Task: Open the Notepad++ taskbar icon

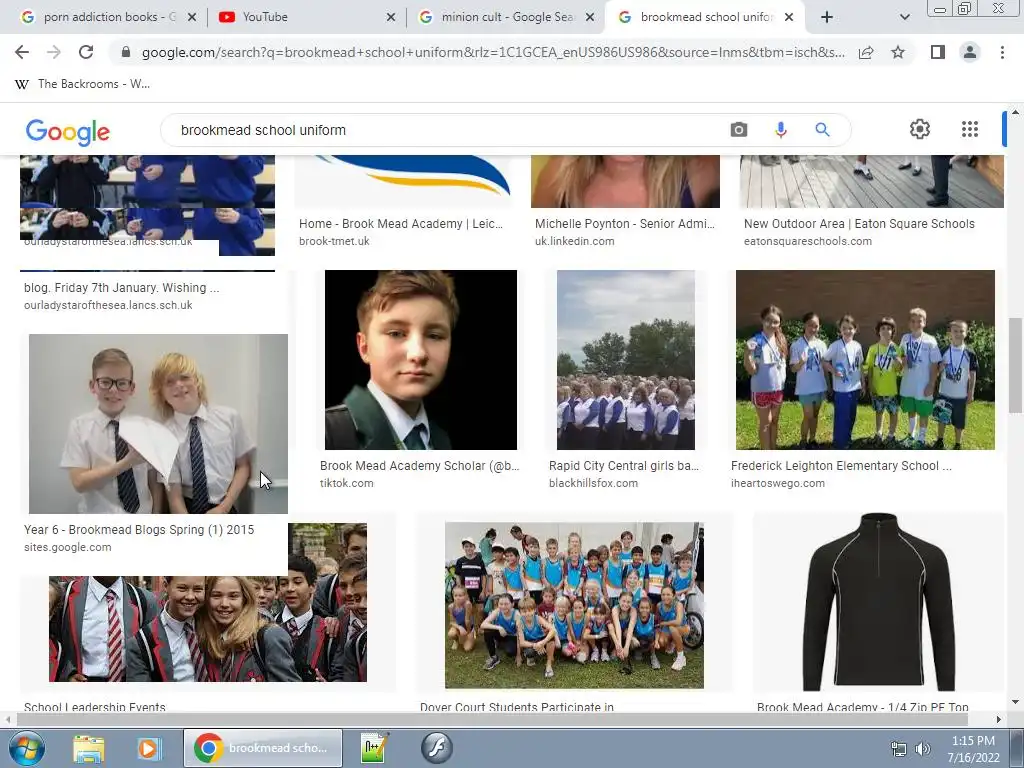Action: [x=375, y=748]
